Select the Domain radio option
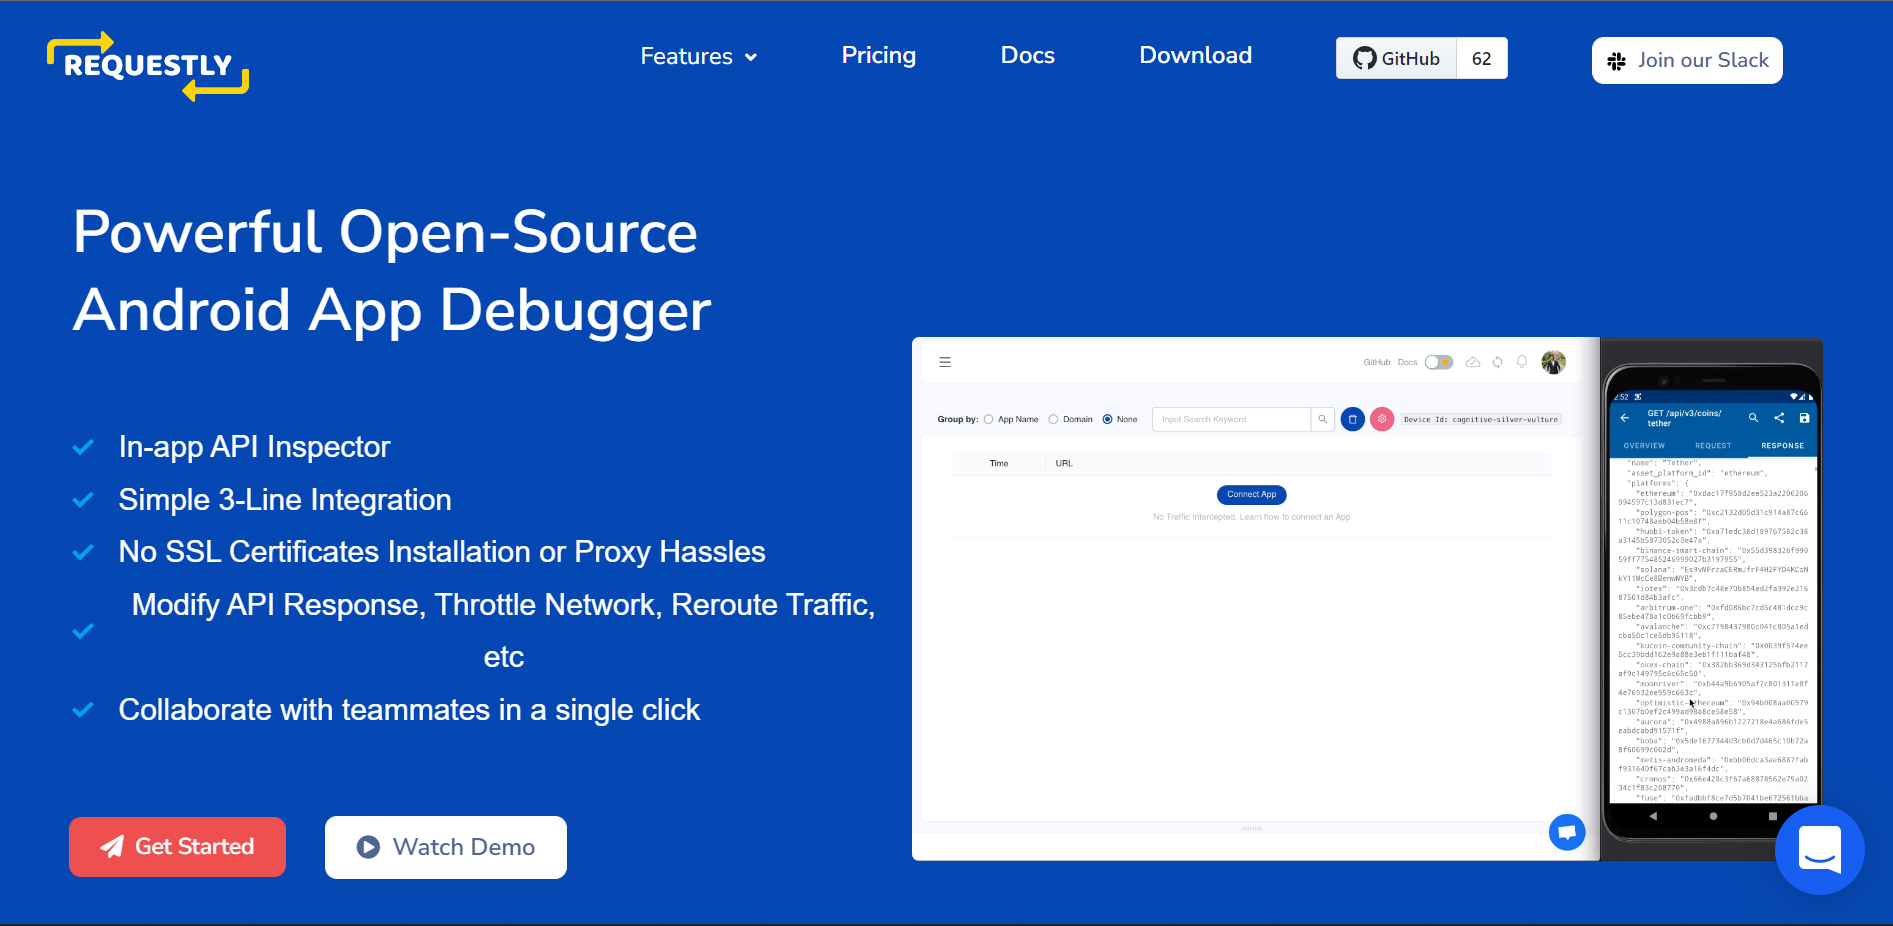Image resolution: width=1893 pixels, height=926 pixels. pos(1070,419)
